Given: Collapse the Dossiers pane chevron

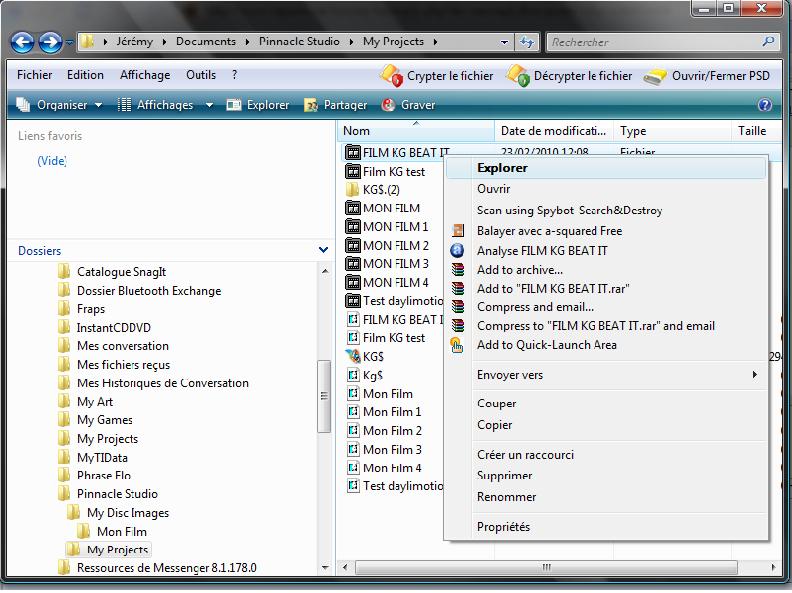Looking at the screenshot, I should (323, 250).
